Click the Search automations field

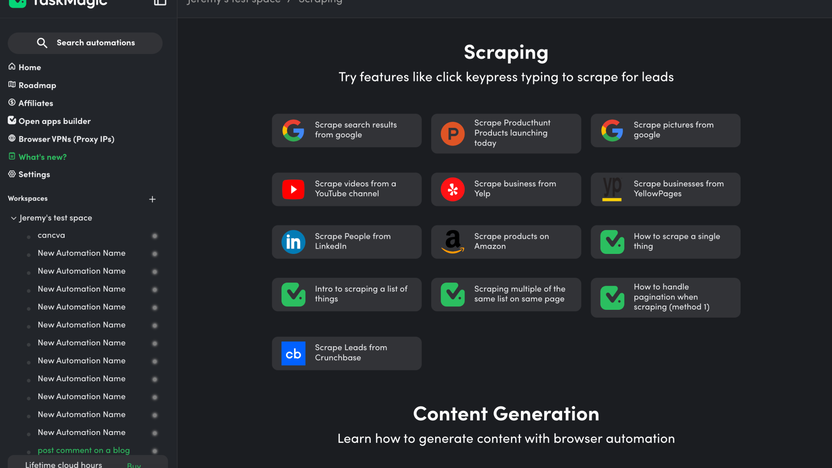point(85,43)
